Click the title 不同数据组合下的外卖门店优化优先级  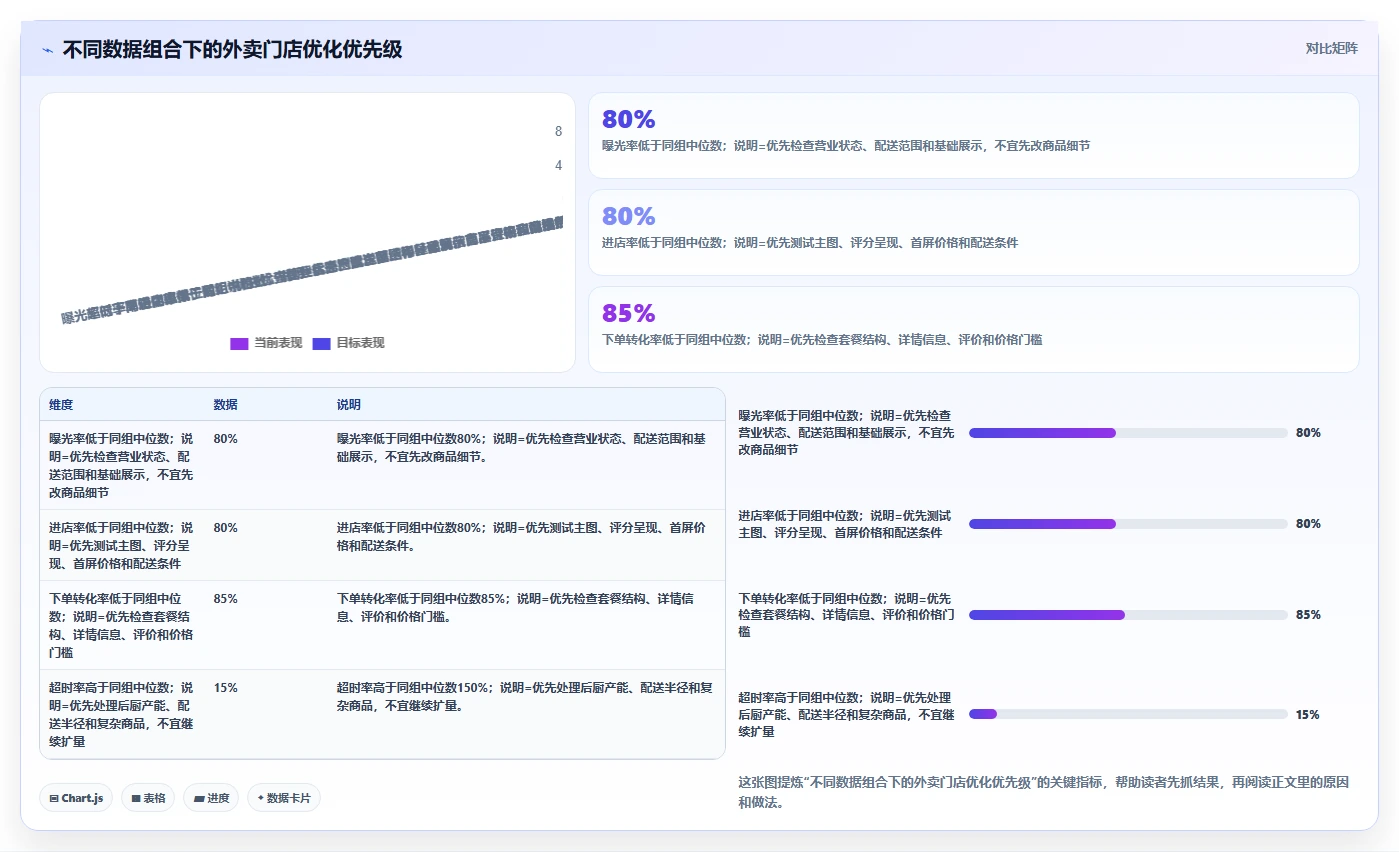pyautogui.click(x=232, y=49)
